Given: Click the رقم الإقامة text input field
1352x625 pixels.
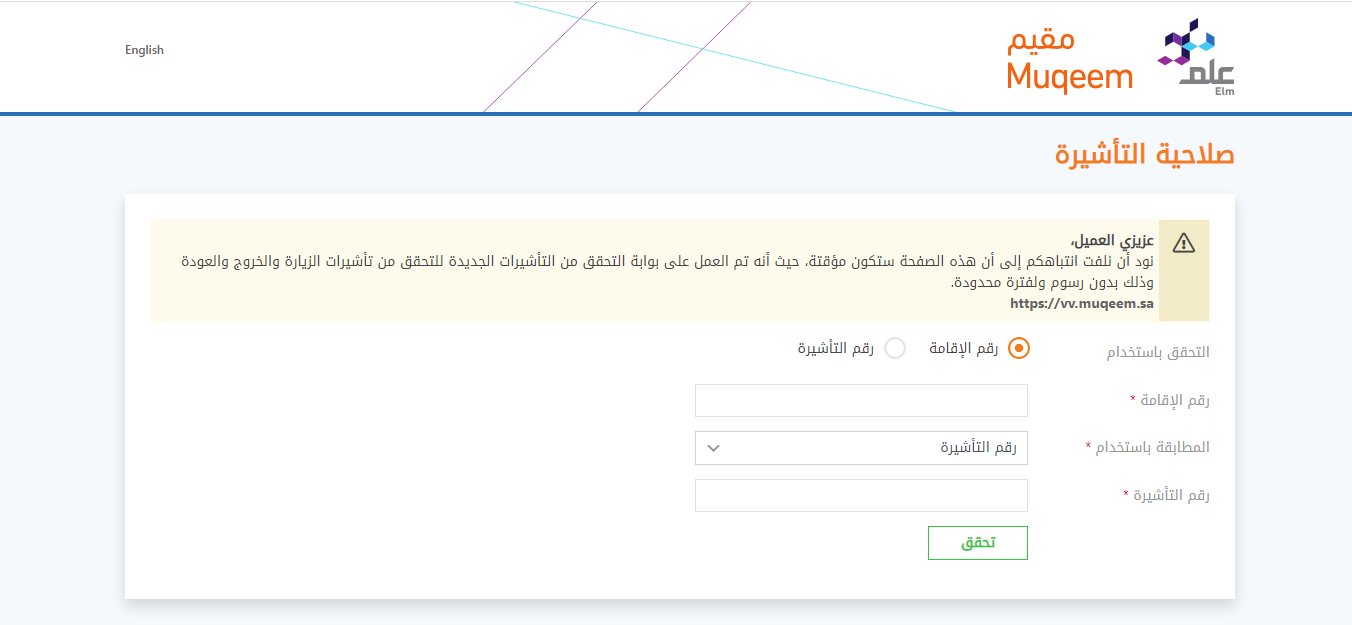Looking at the screenshot, I should pos(861,401).
